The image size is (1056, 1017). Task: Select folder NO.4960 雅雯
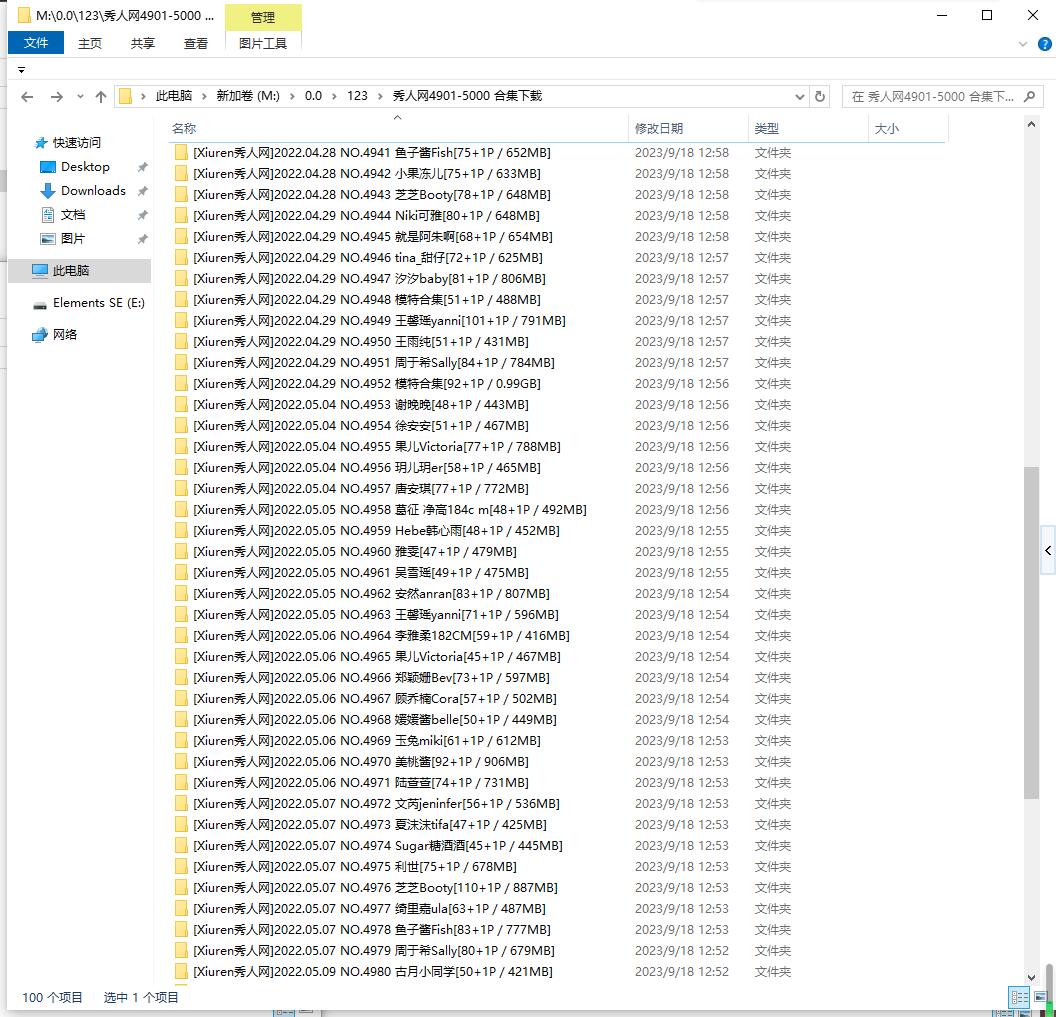(355, 552)
